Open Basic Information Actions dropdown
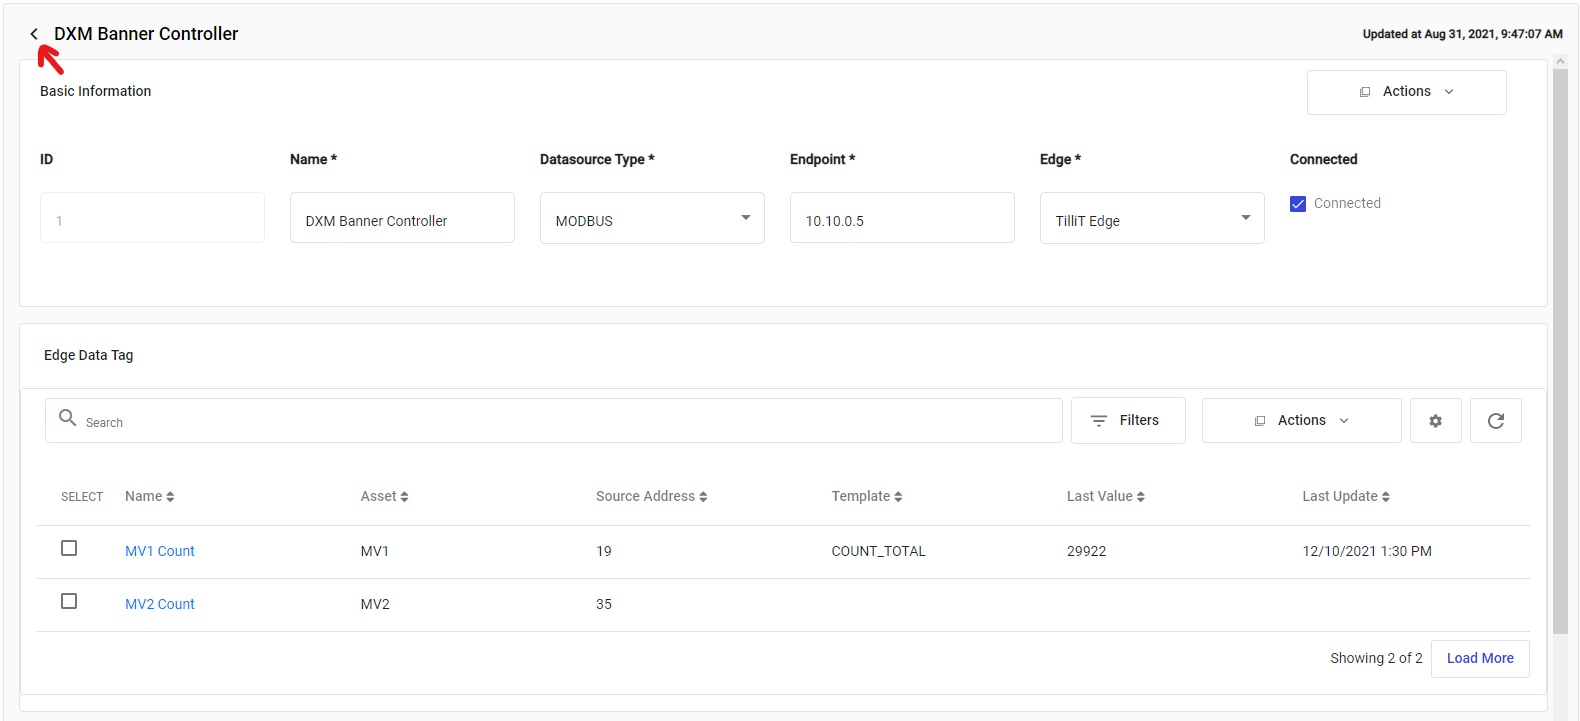 (1406, 92)
